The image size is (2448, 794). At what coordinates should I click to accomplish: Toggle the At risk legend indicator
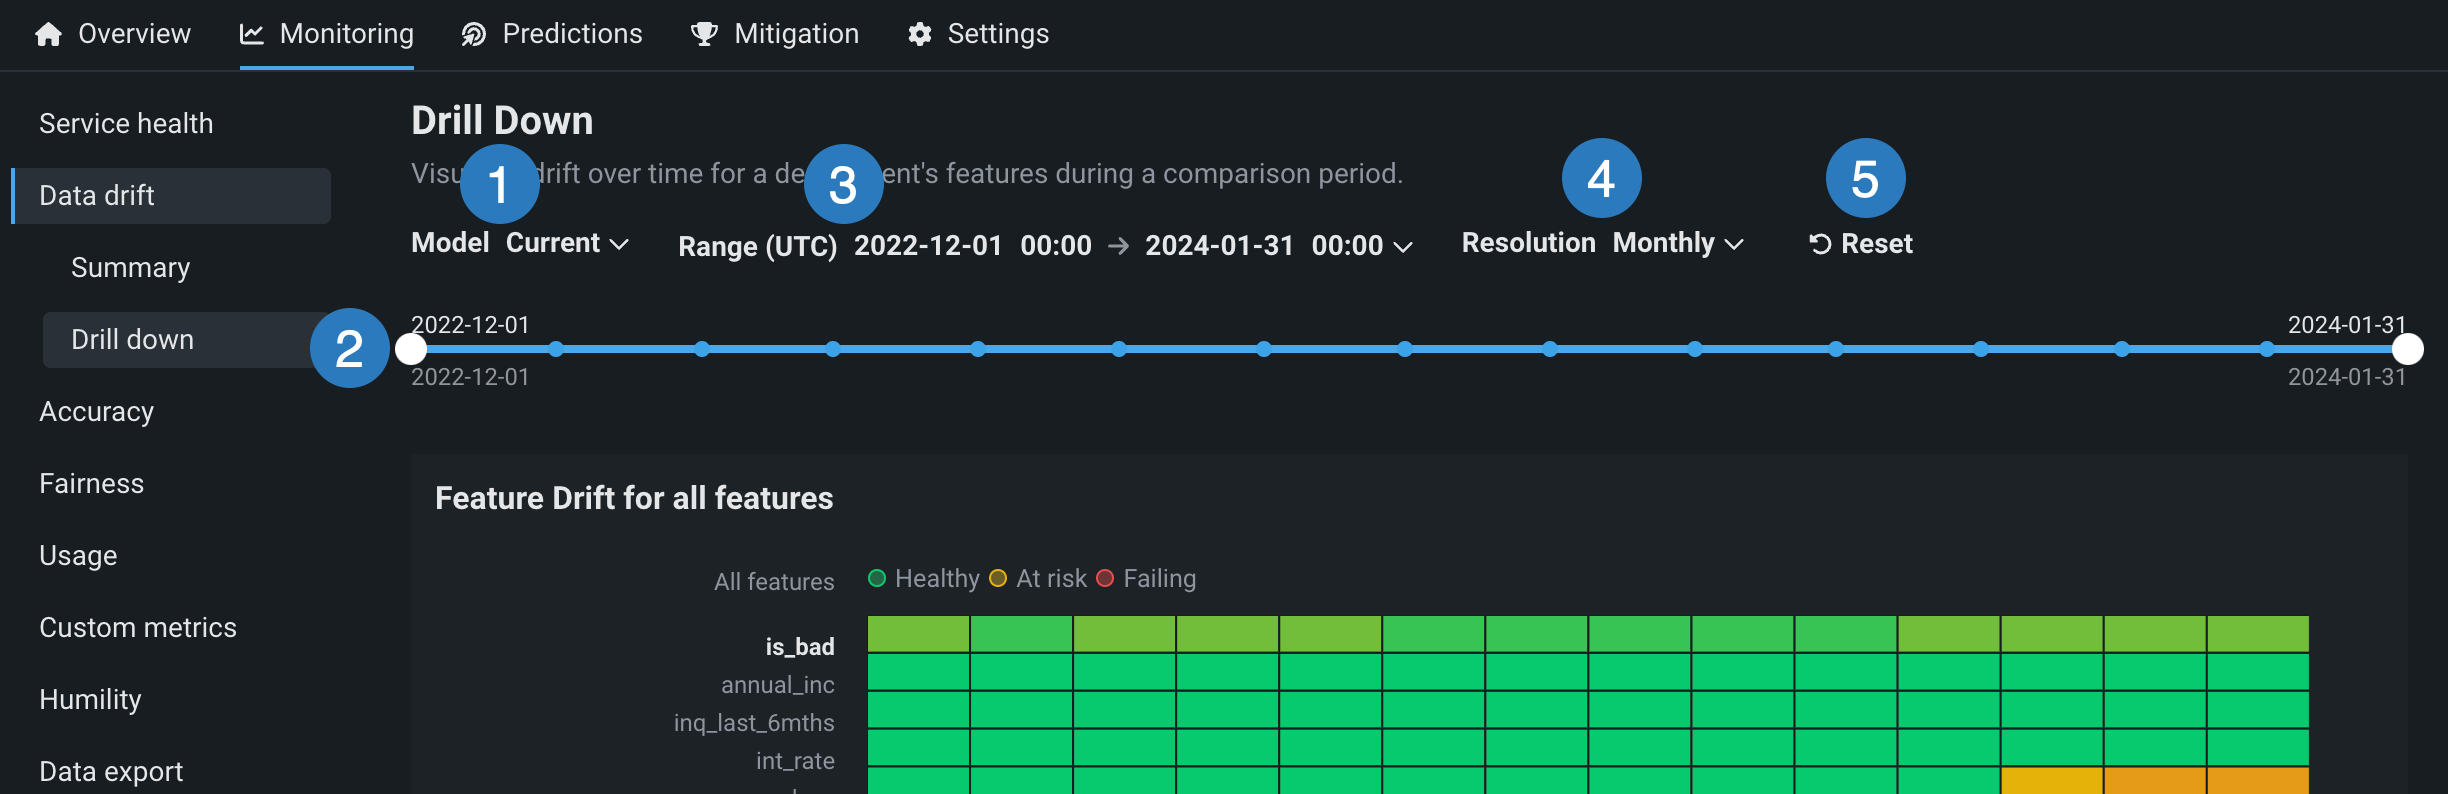point(998,579)
